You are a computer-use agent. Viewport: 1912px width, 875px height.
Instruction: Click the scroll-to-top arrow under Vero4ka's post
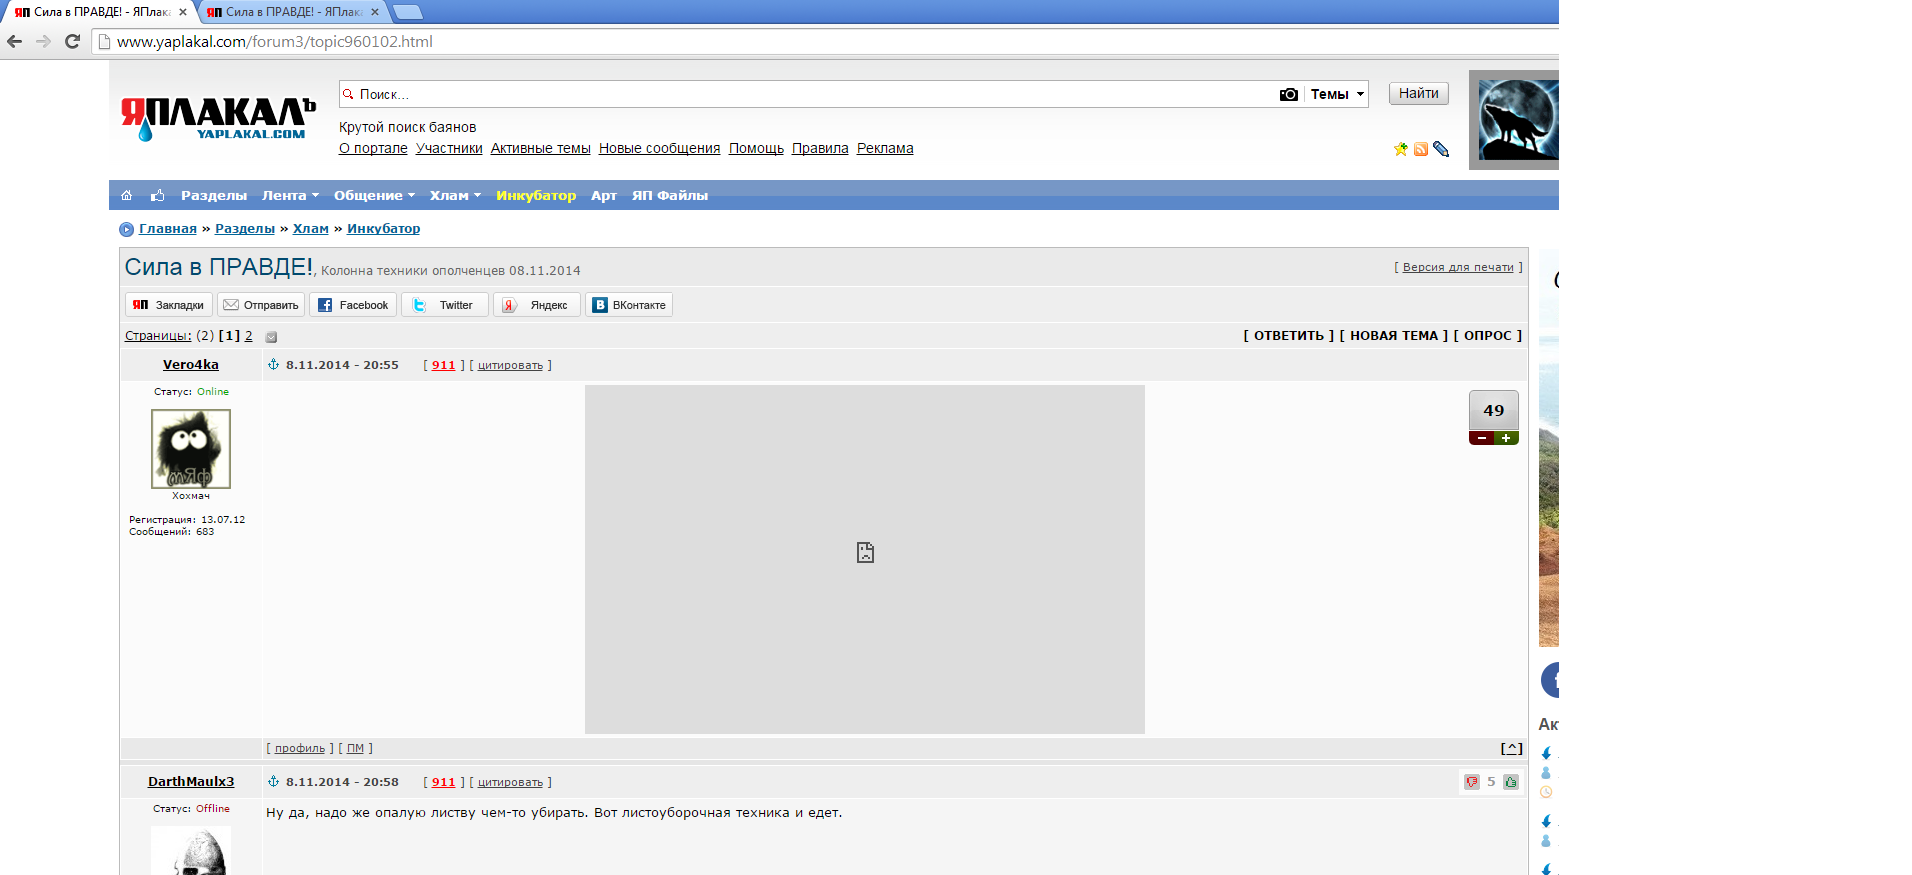[1511, 748]
